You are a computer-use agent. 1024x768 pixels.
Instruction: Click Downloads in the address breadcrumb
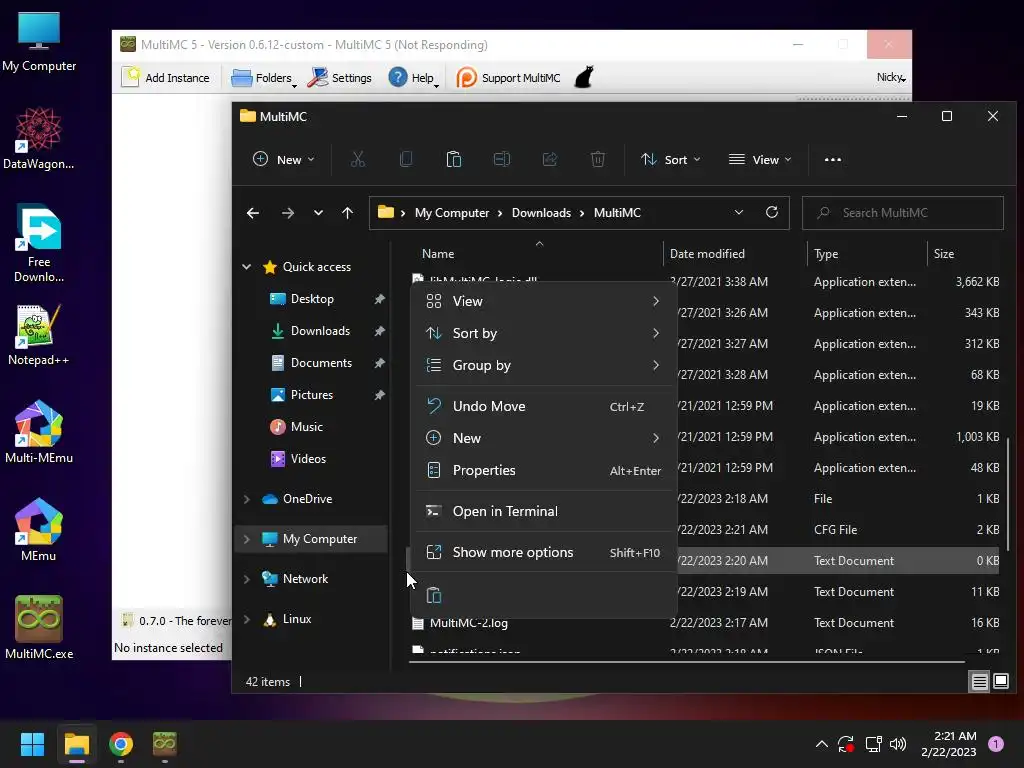[x=541, y=213]
